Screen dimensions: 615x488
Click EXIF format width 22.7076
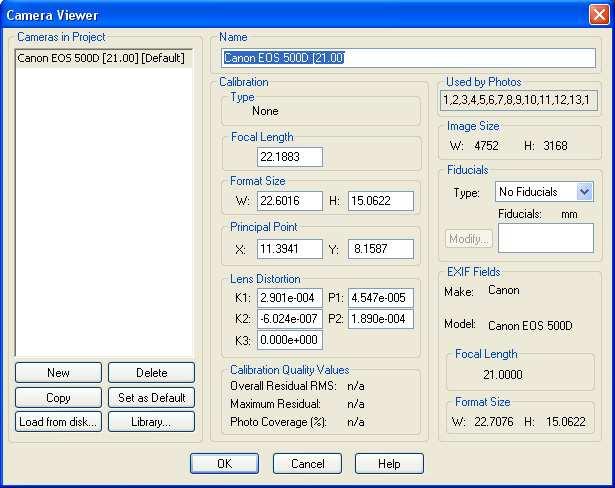point(494,422)
